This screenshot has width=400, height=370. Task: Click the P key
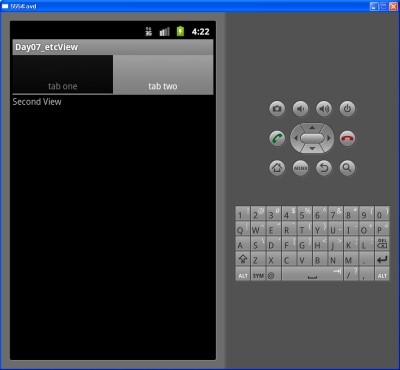point(382,229)
